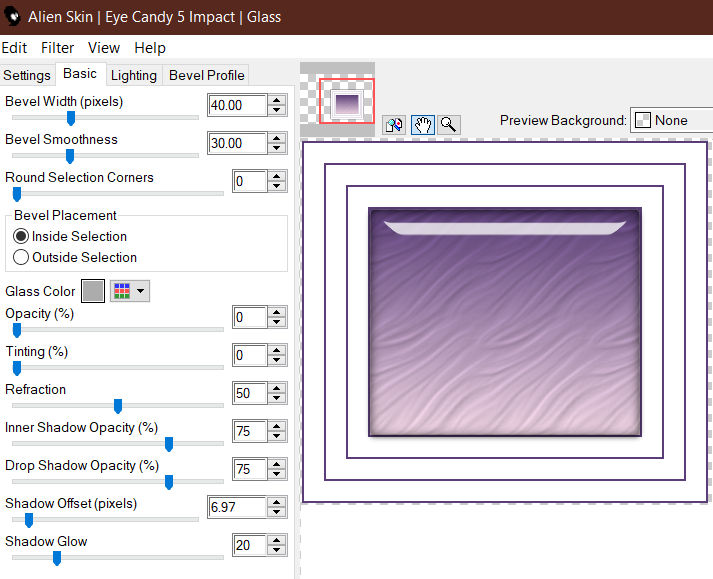
Task: Open the Glass Color palette grid icon
Action: (122, 291)
